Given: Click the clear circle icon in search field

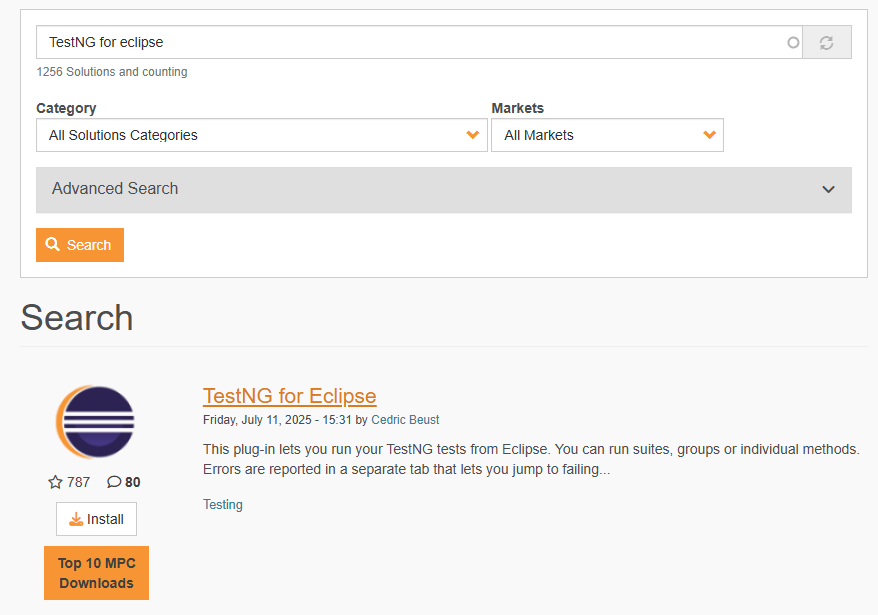Looking at the screenshot, I should tap(793, 42).
